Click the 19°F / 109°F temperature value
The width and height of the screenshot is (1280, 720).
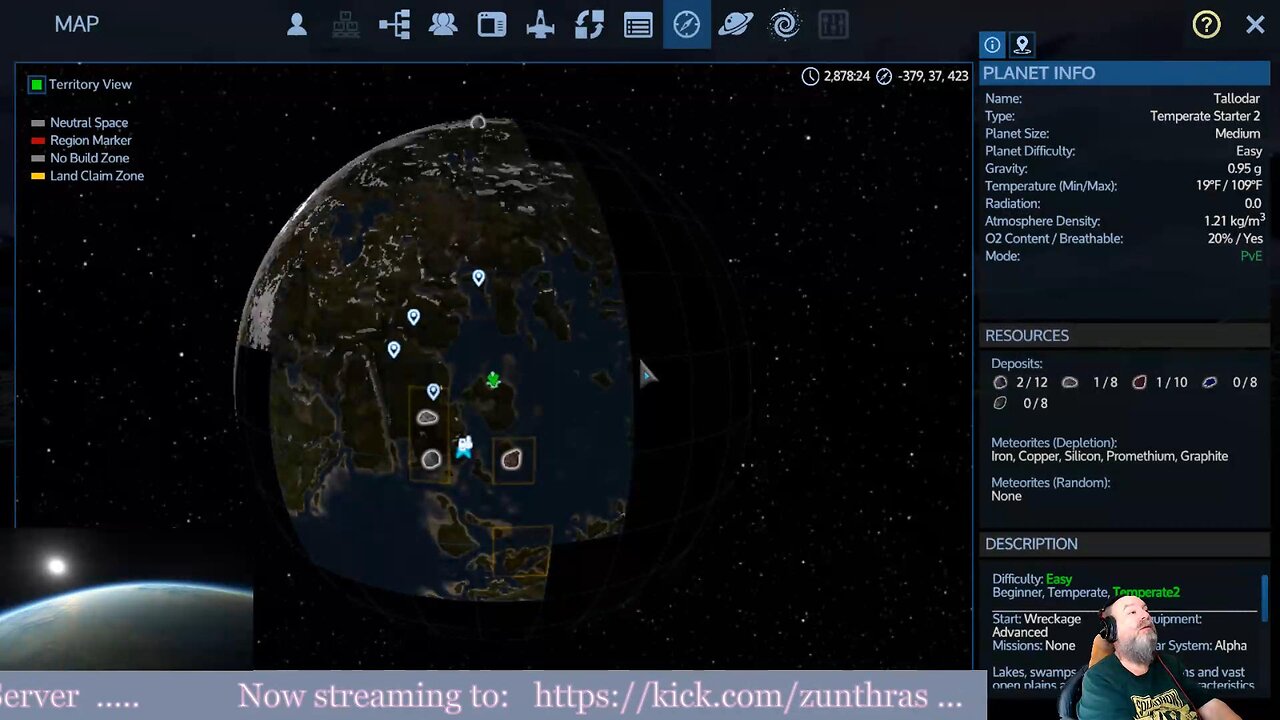click(1229, 186)
